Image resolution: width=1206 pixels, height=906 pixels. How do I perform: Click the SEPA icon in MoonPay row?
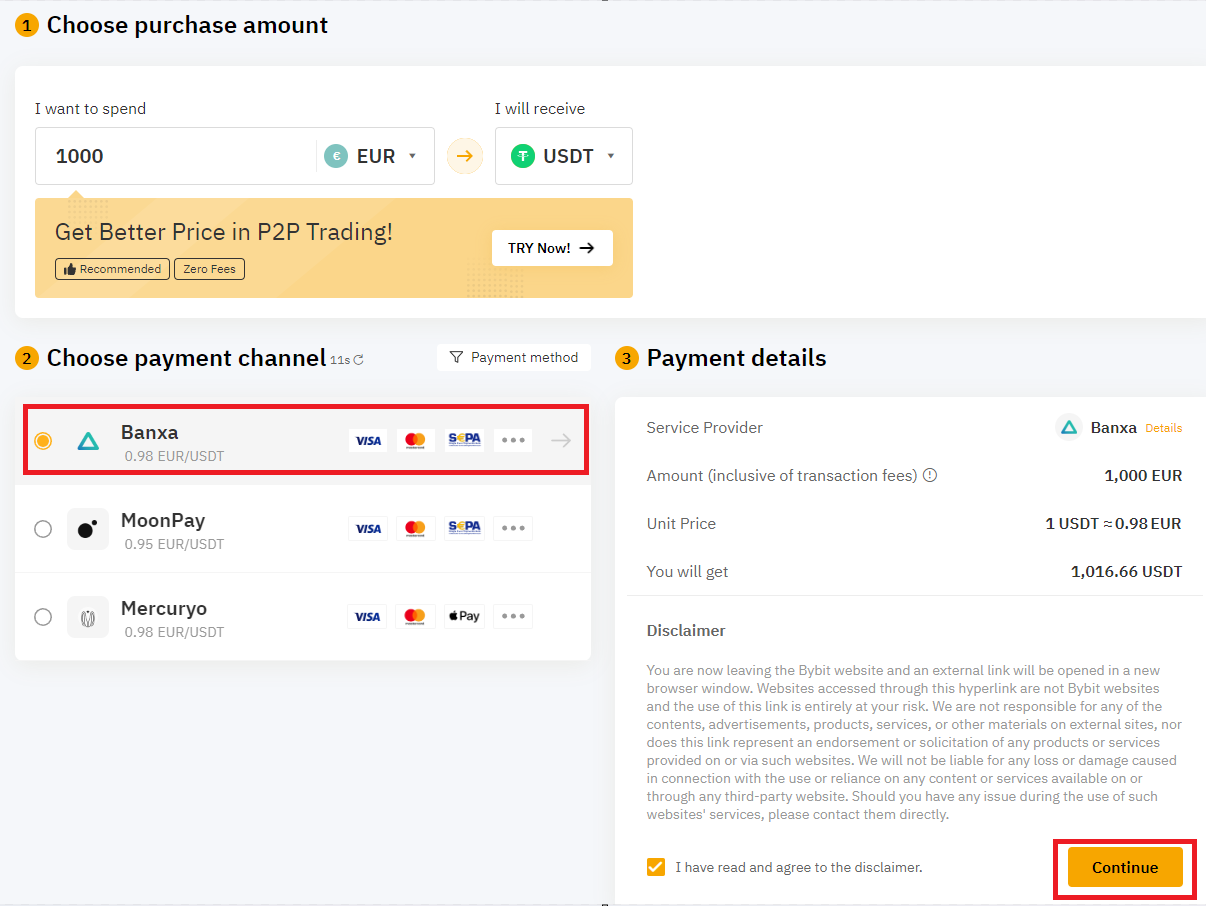click(x=464, y=528)
